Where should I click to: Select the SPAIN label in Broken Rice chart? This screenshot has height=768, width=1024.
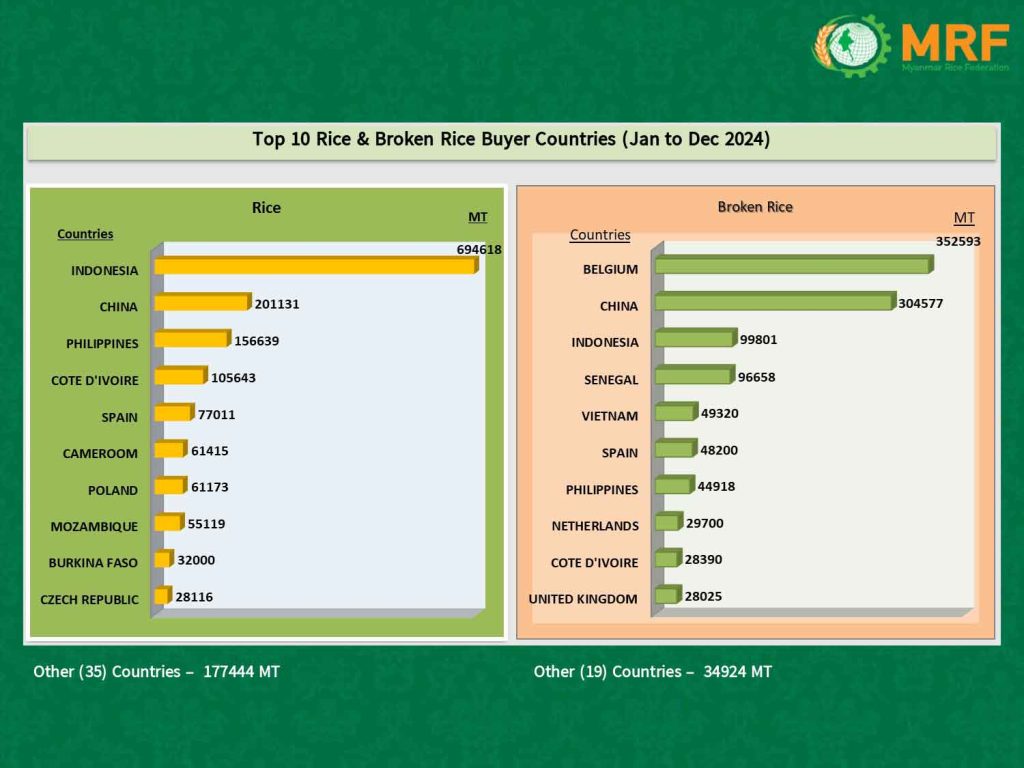619,453
